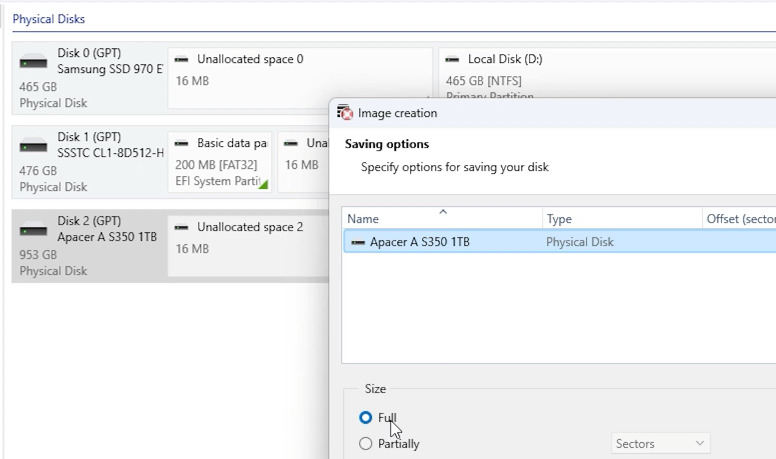Click the Saving options heading

pos(387,144)
